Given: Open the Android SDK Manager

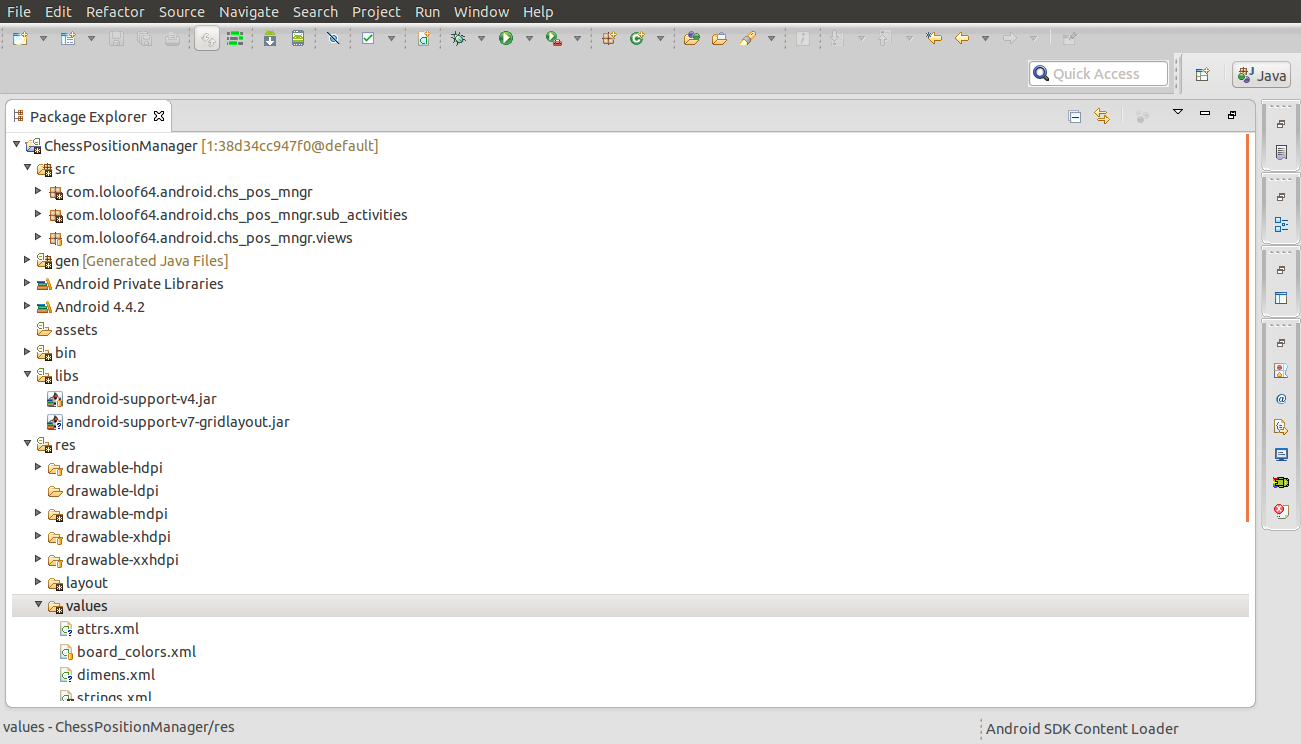Looking at the screenshot, I should tap(270, 39).
